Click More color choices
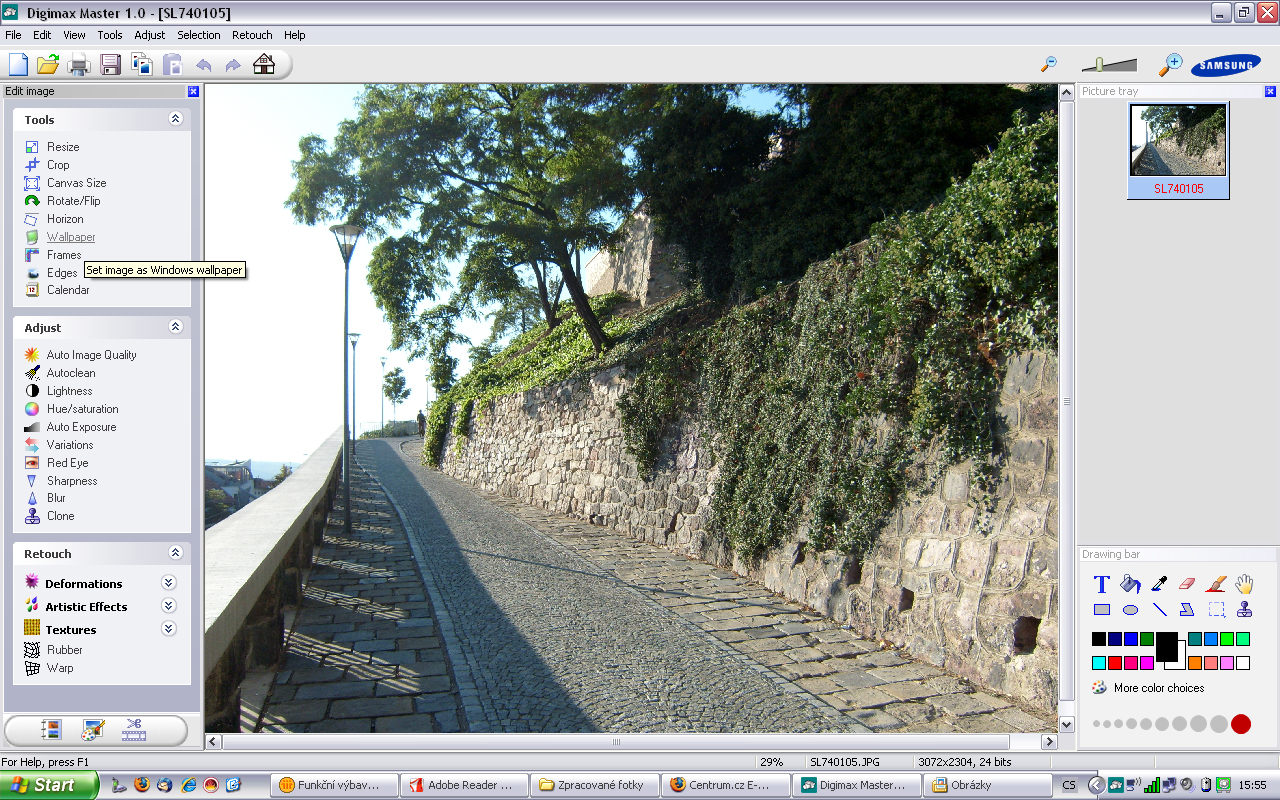Viewport: 1280px width, 800px height. 1158,688
